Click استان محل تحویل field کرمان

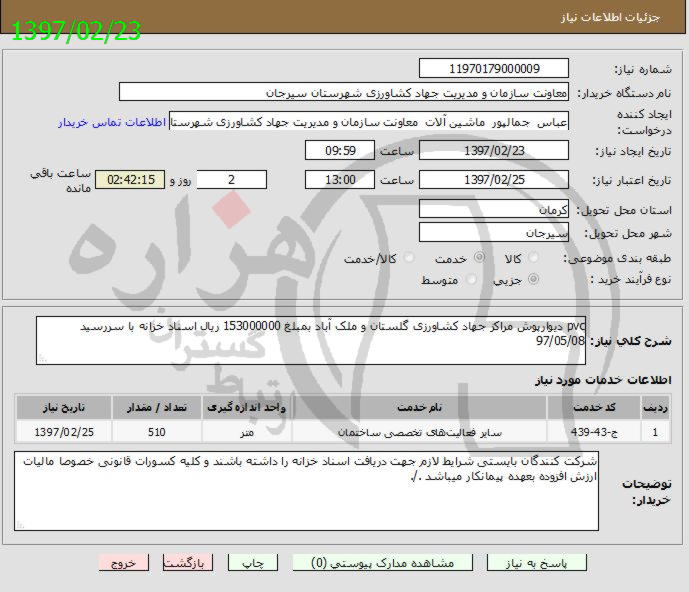pyautogui.click(x=494, y=209)
